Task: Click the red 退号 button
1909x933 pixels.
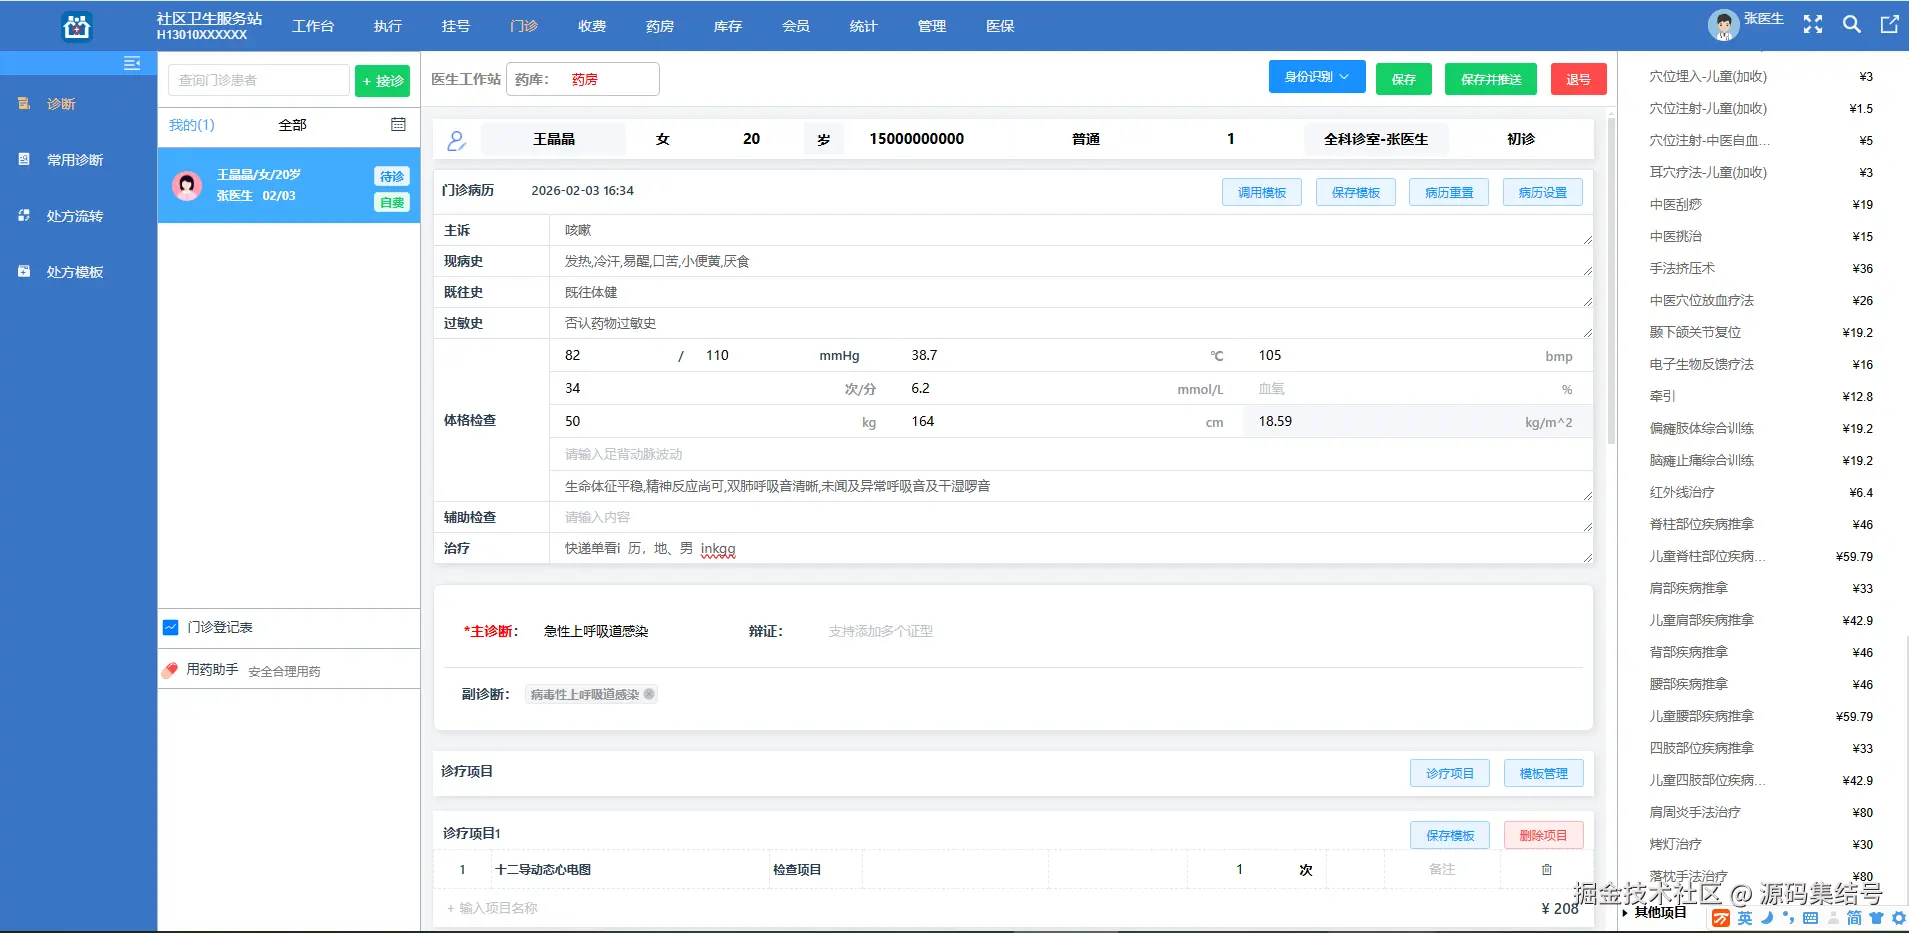Action: click(x=1579, y=79)
